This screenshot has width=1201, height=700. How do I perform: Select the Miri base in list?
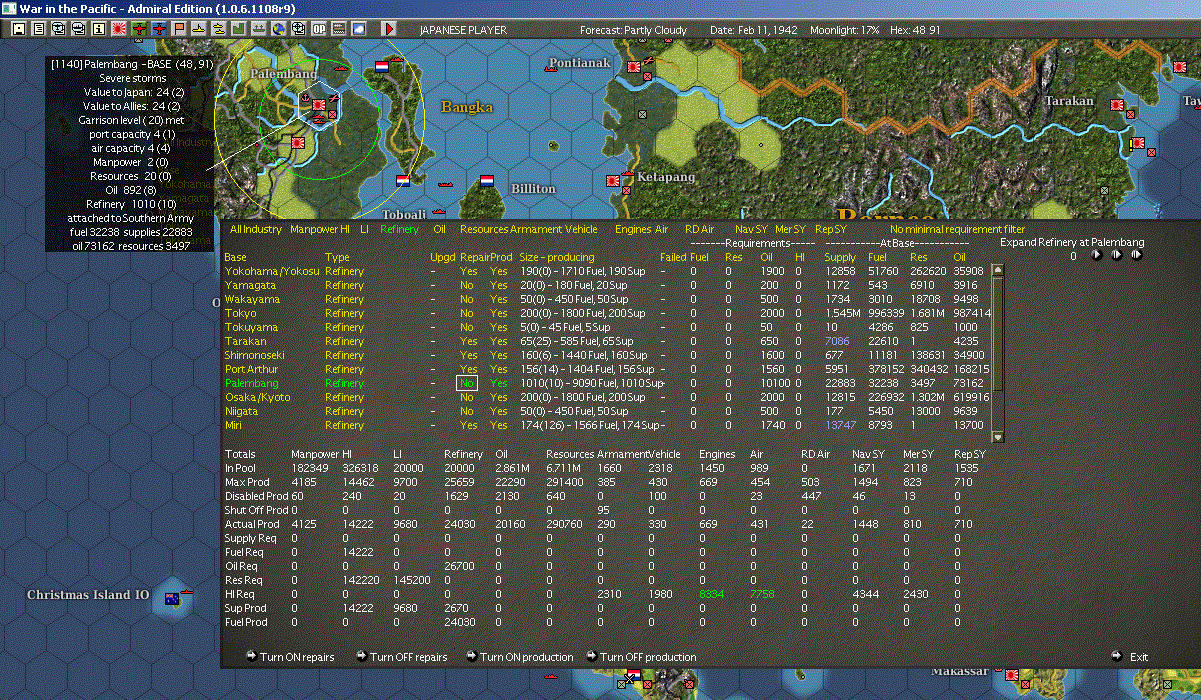(233, 425)
